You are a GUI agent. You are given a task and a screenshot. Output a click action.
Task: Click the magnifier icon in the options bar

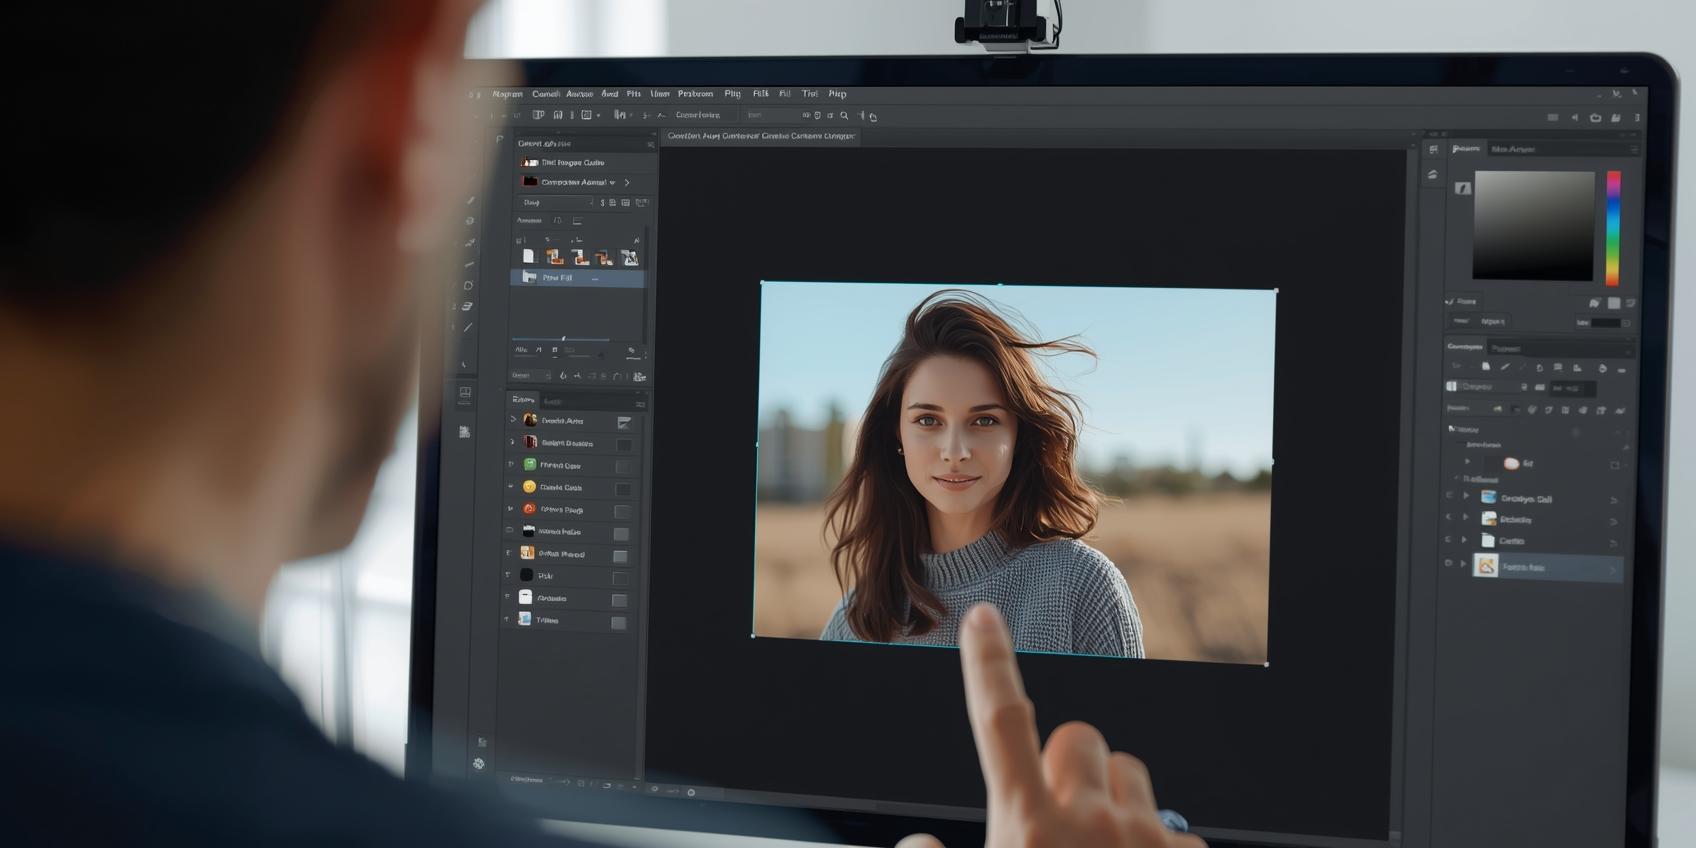(844, 116)
